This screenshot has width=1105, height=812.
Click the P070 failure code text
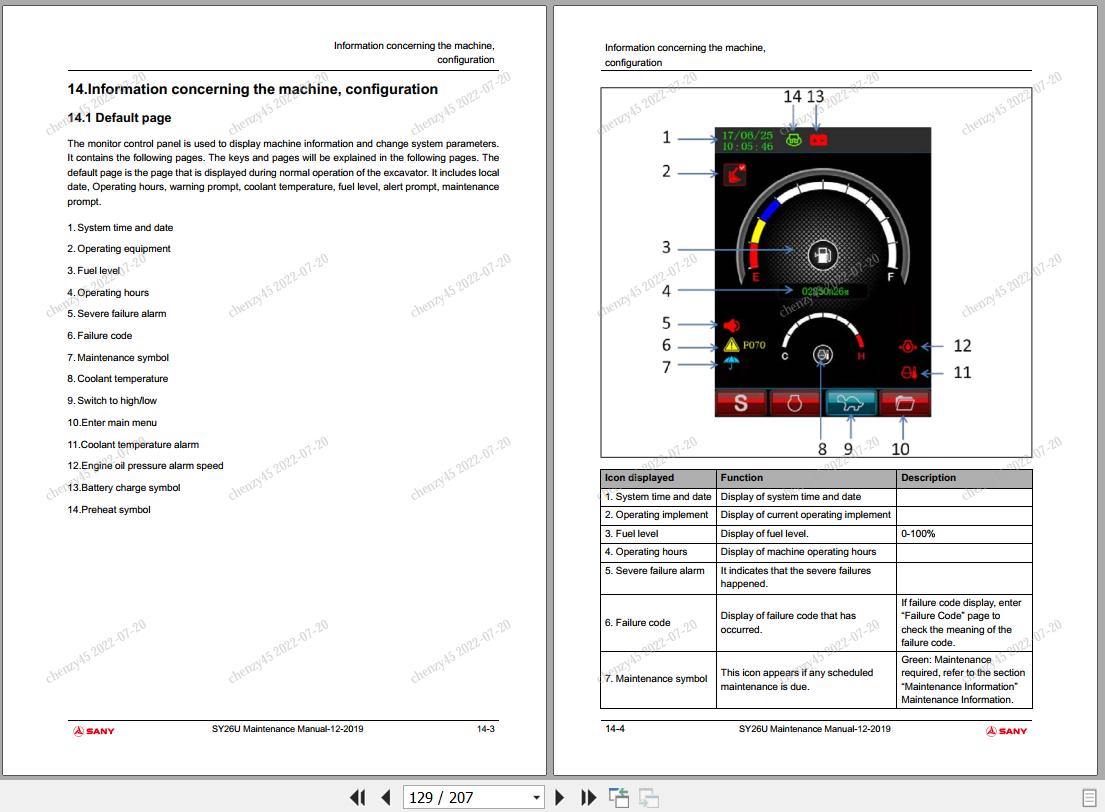(x=754, y=345)
